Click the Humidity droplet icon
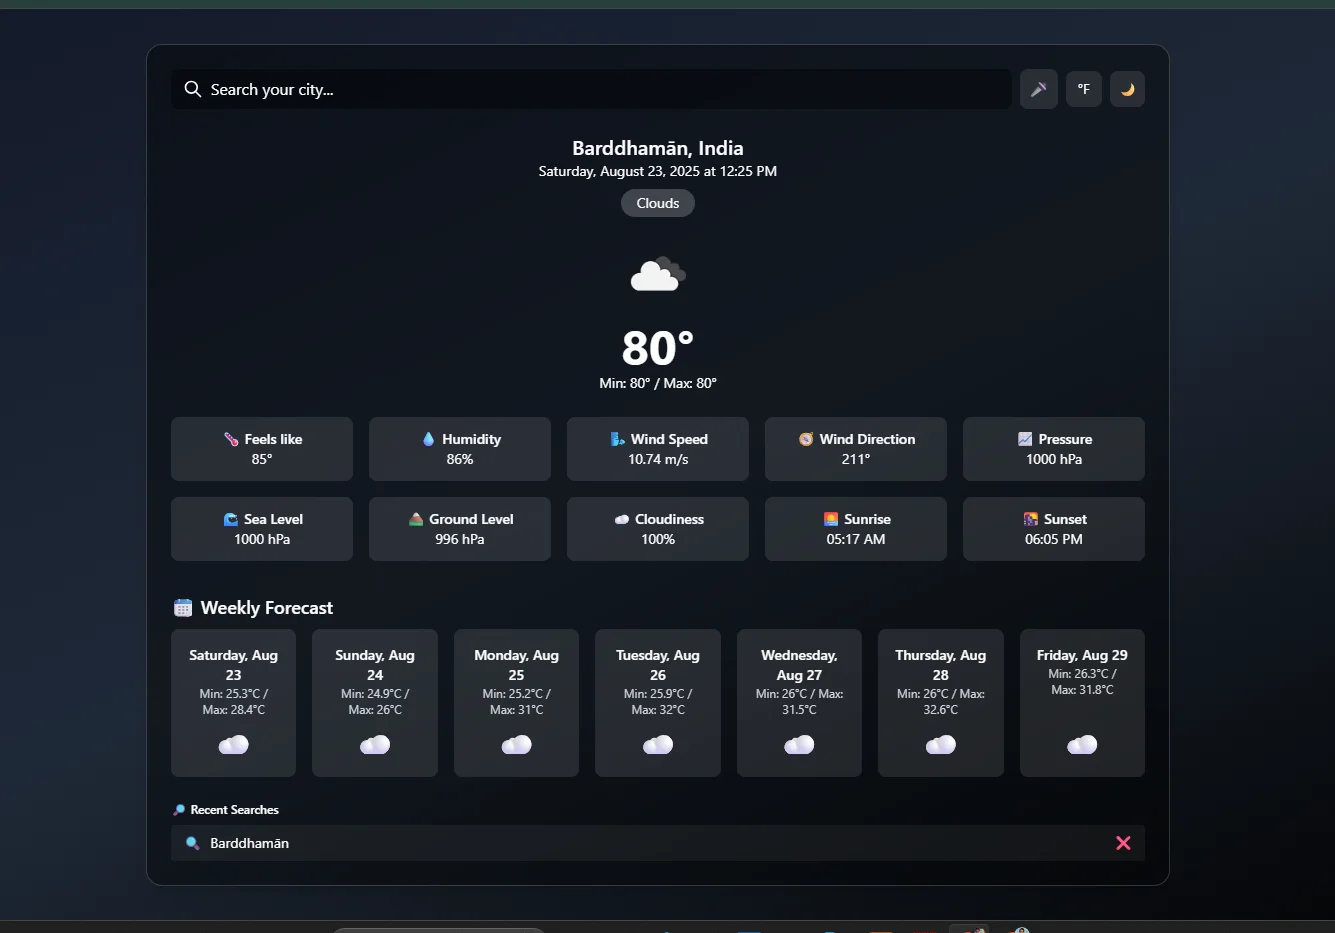 [430, 439]
